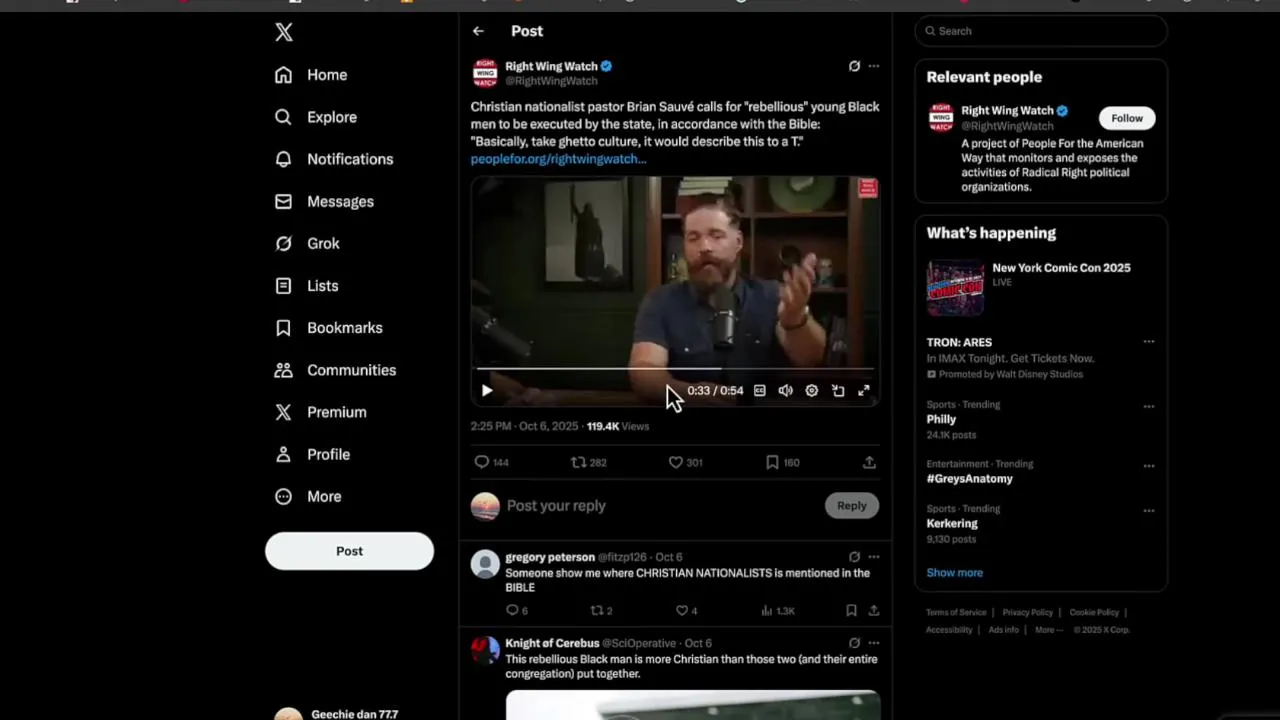This screenshot has height=720, width=1280.
Task: Click the Bookmarks sidebar icon
Action: click(x=284, y=328)
